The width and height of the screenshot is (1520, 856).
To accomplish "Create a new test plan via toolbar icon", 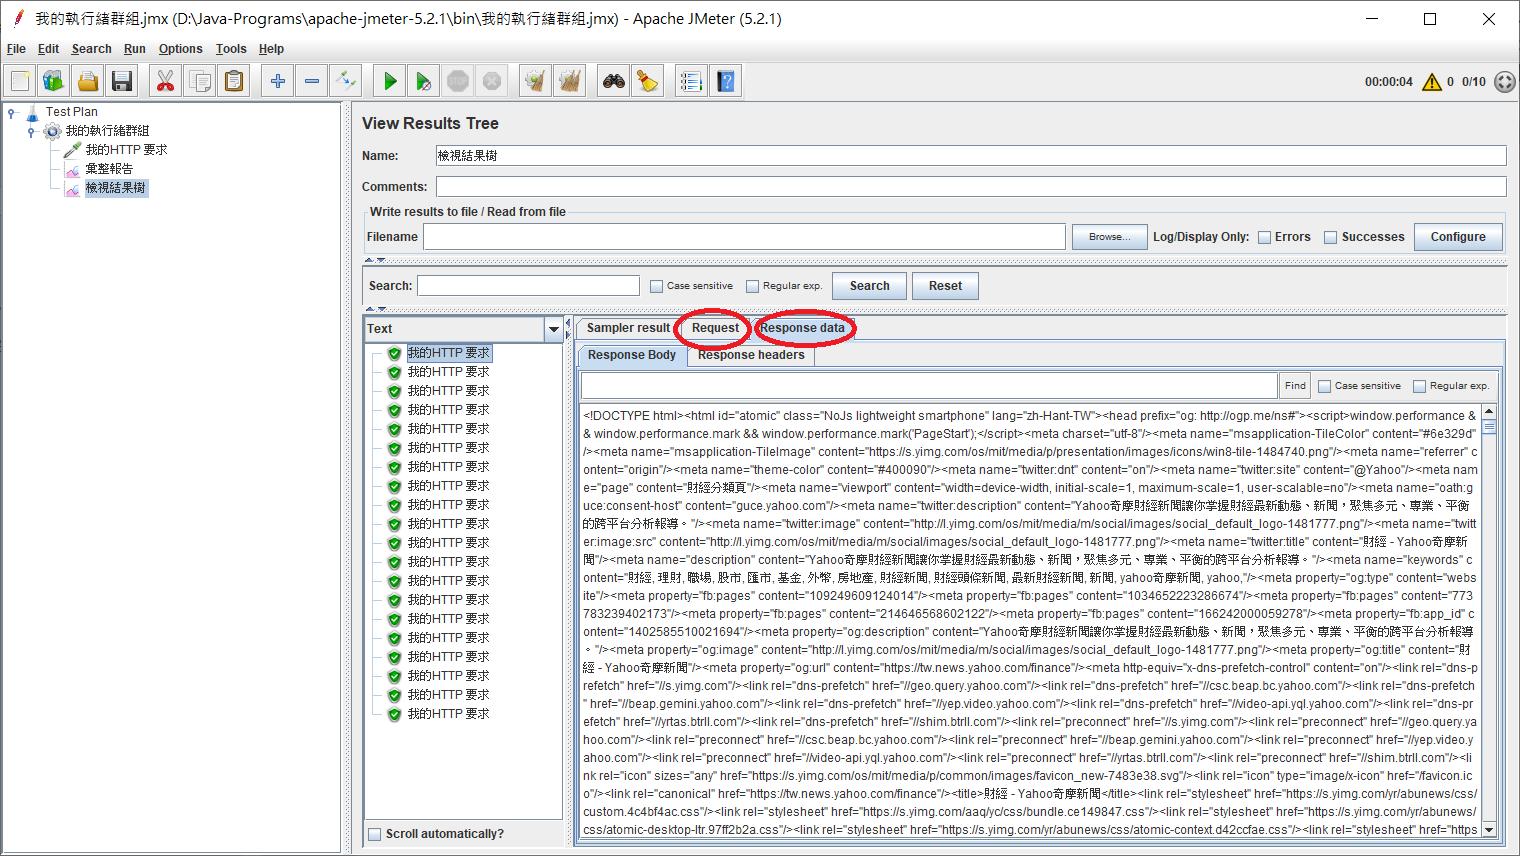I will coord(20,81).
